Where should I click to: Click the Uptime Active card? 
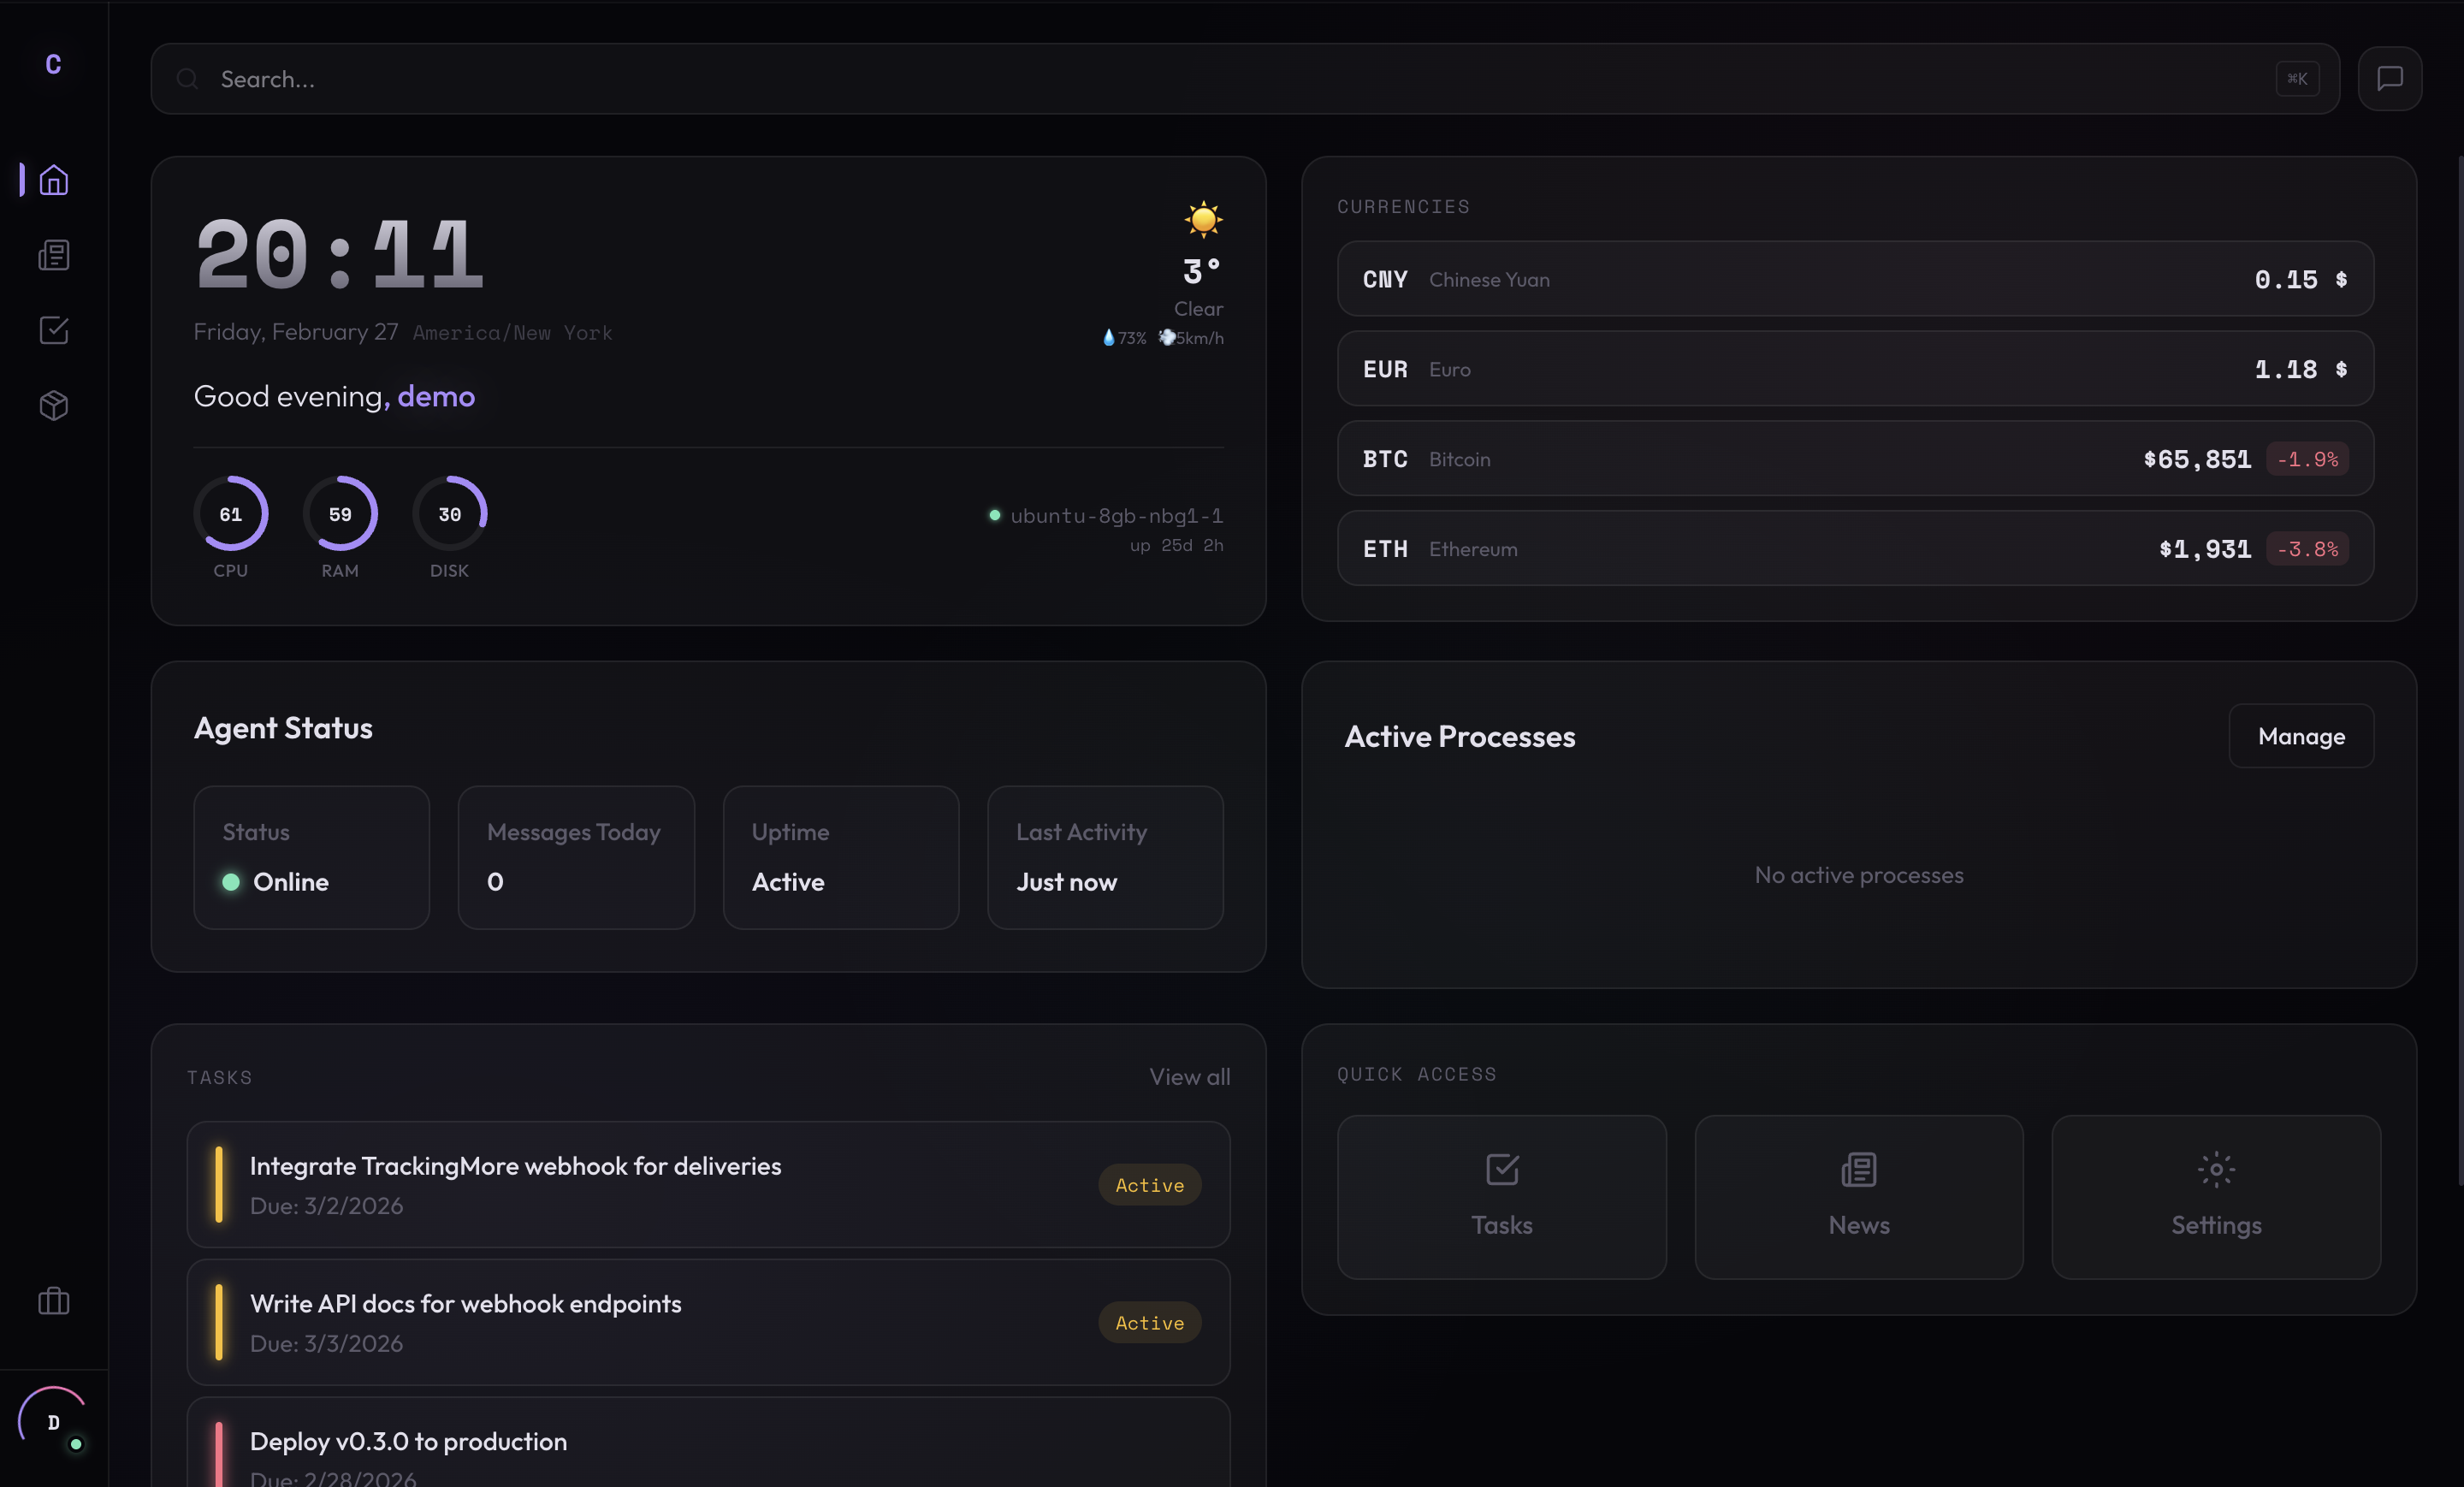[x=841, y=857]
